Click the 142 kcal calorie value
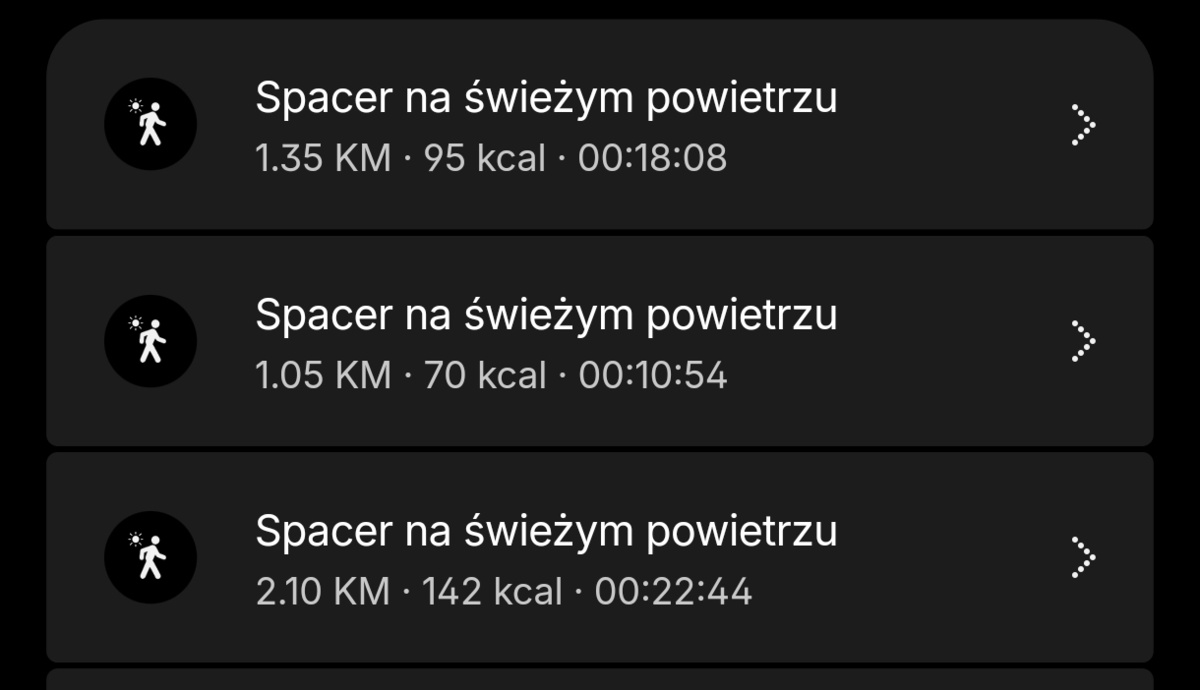1200x690 pixels. tap(492, 591)
